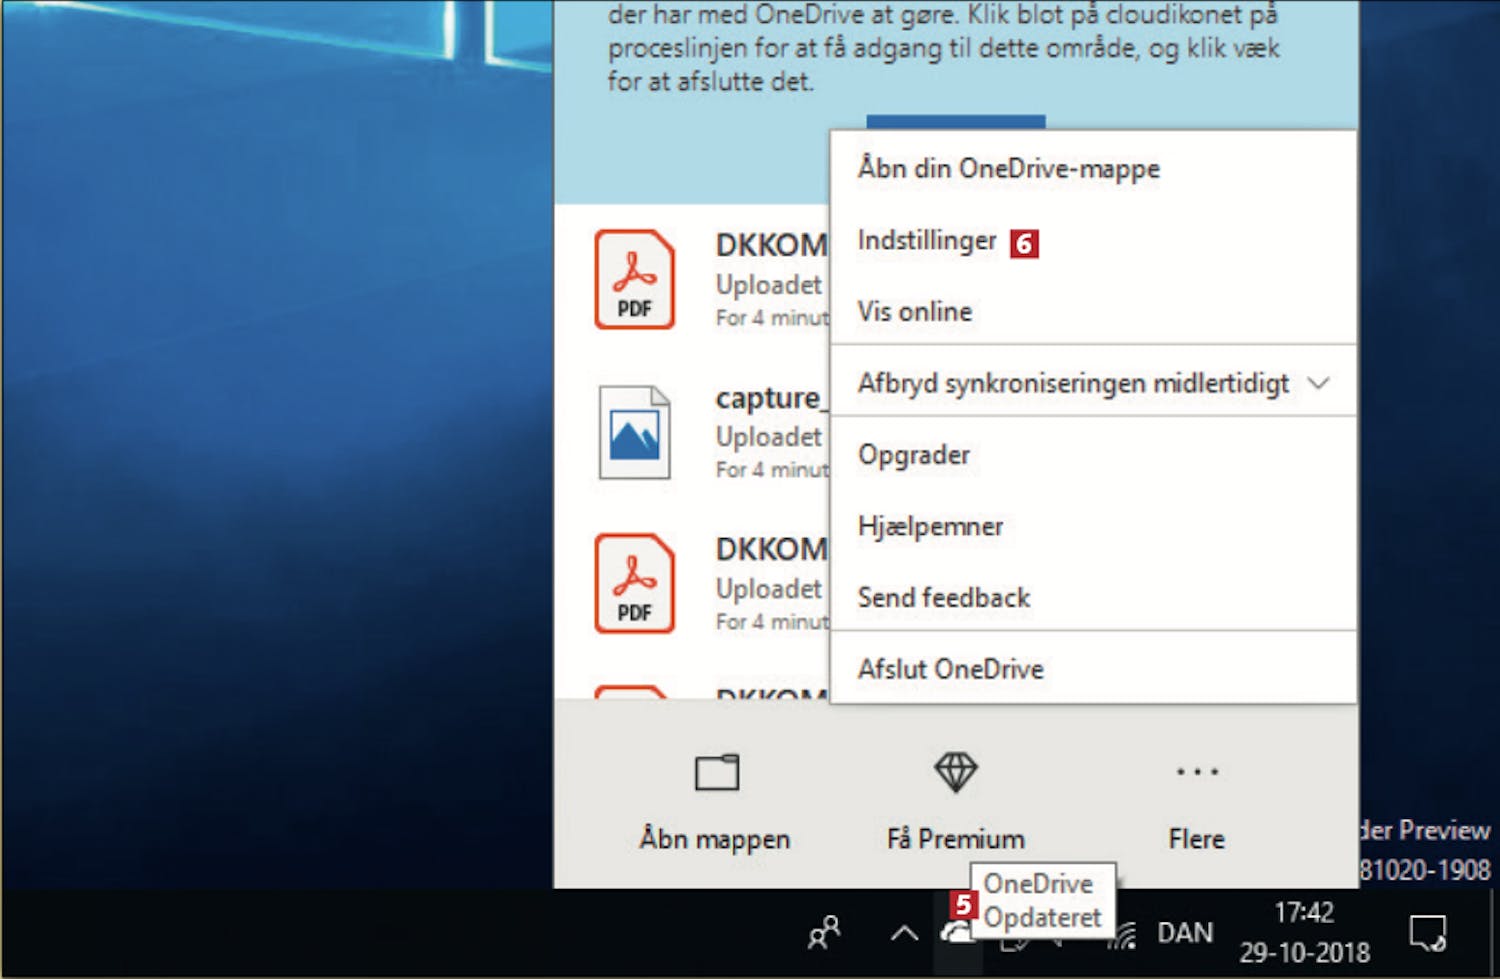Open the capture_ file name entry

(x=771, y=399)
